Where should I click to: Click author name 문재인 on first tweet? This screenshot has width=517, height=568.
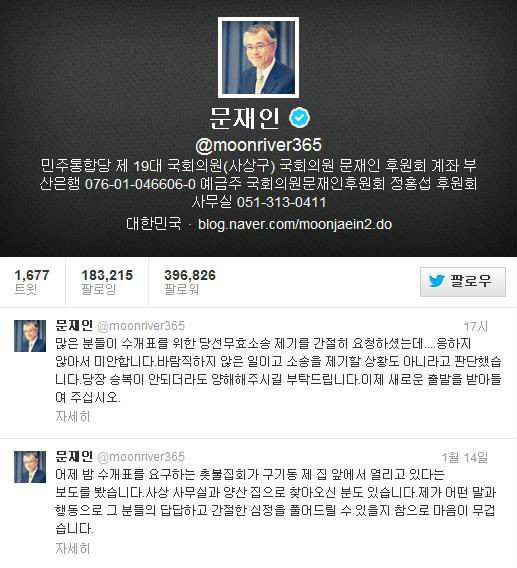click(x=74, y=325)
